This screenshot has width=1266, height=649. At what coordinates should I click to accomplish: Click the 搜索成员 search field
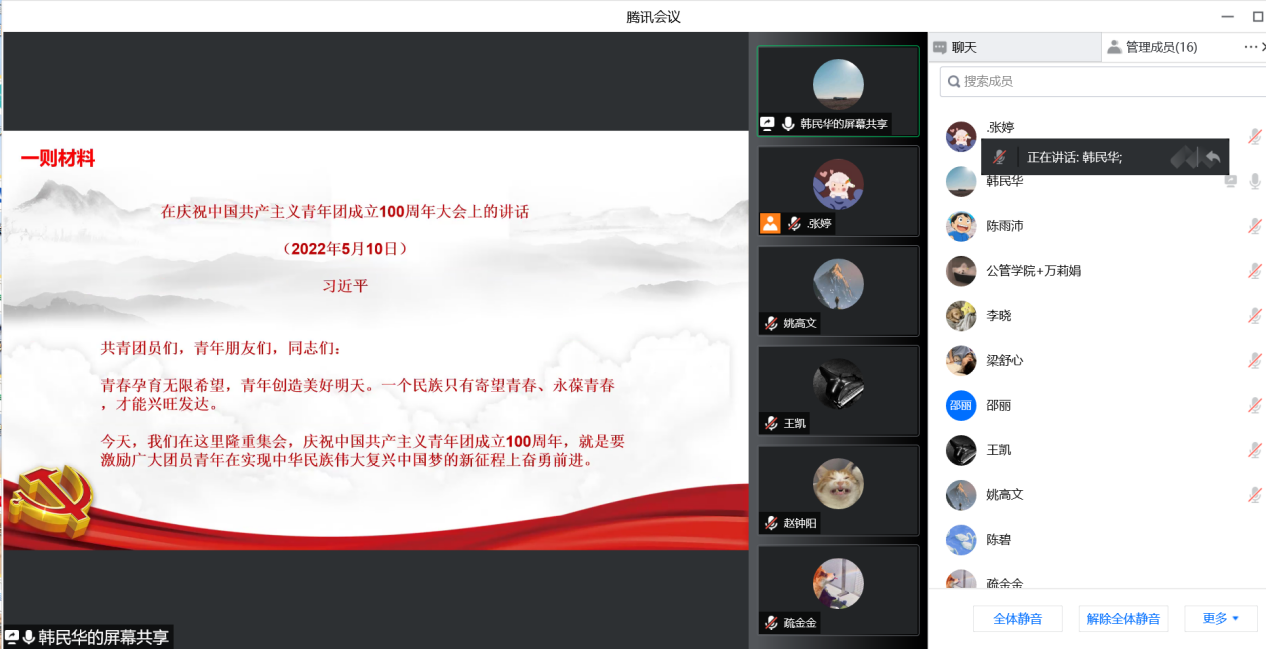[x=1100, y=81]
